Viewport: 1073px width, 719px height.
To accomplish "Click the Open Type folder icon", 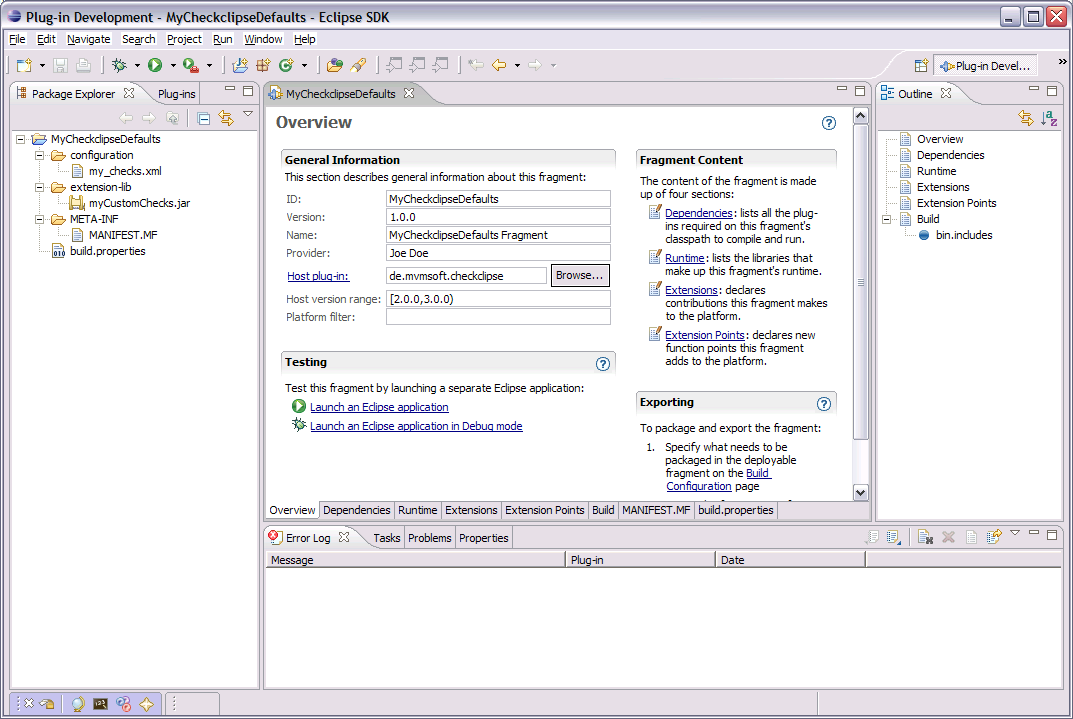I will tap(335, 65).
